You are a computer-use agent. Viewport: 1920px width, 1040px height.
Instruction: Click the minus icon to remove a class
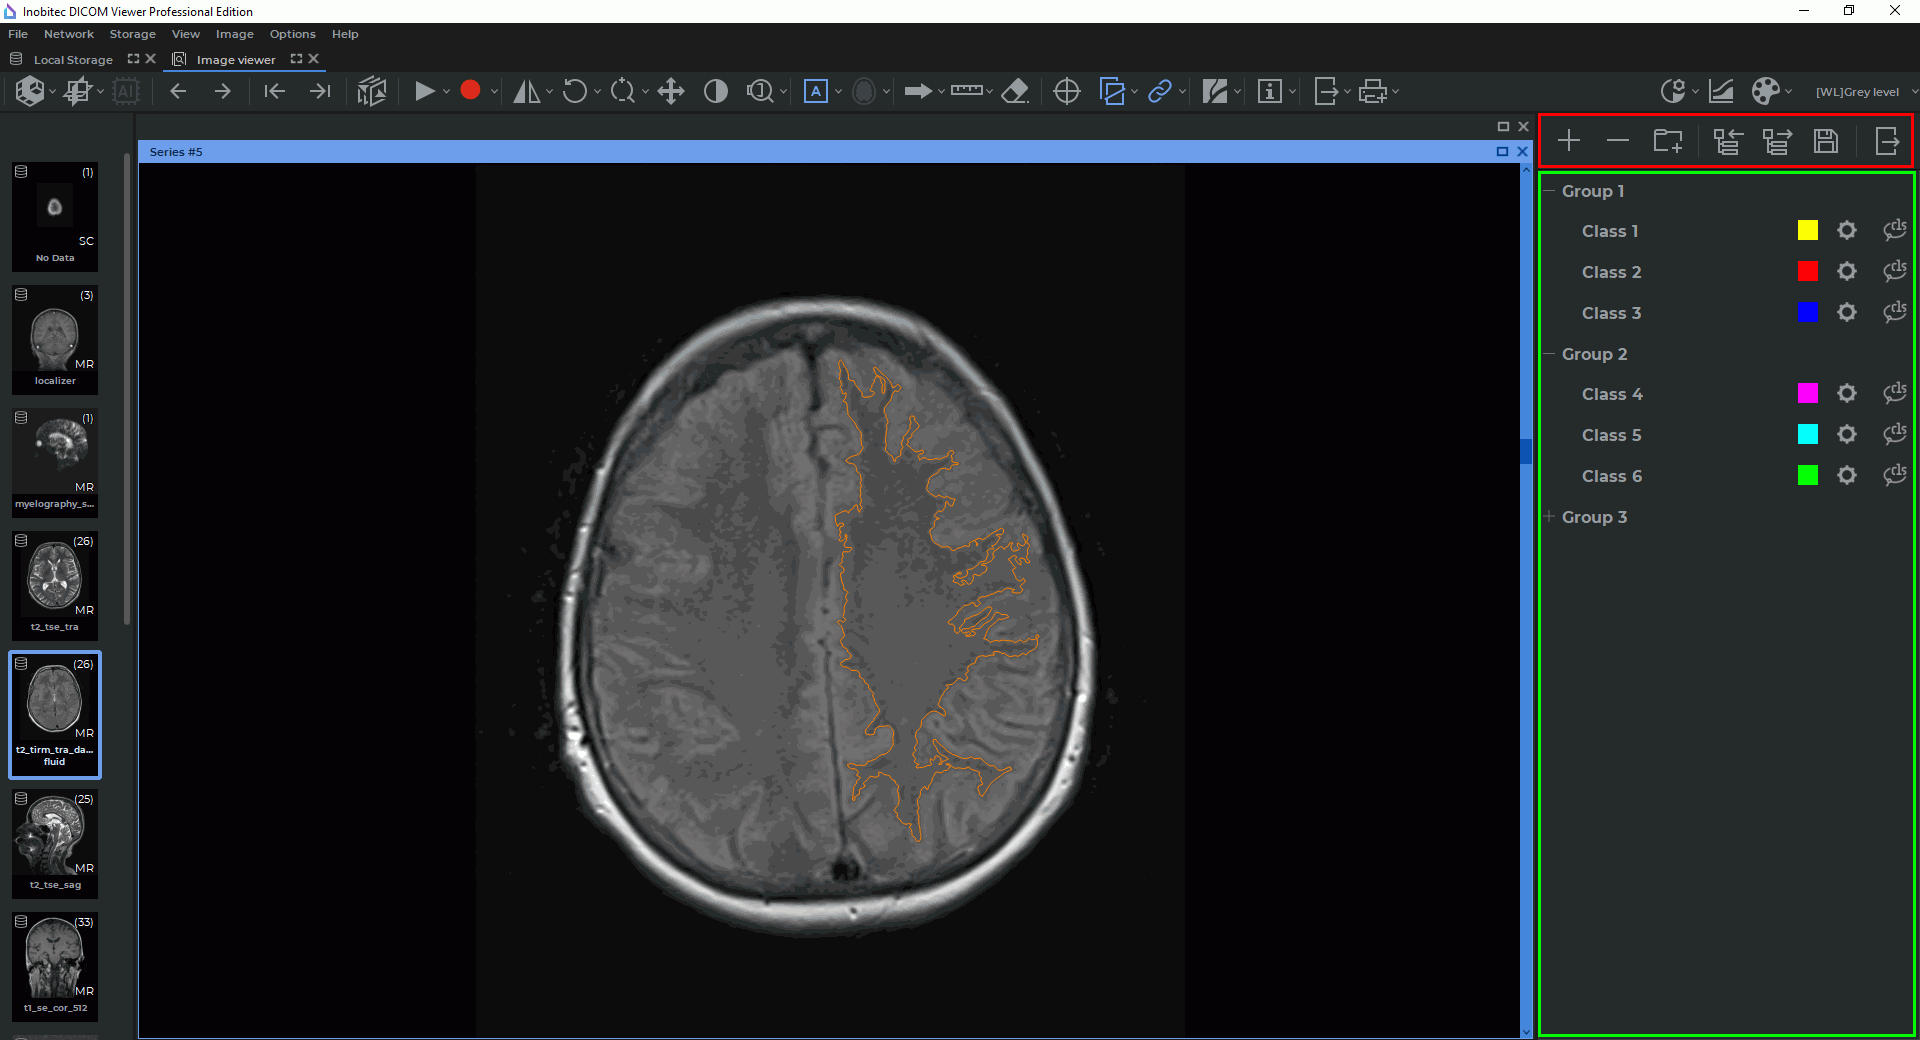(1617, 141)
